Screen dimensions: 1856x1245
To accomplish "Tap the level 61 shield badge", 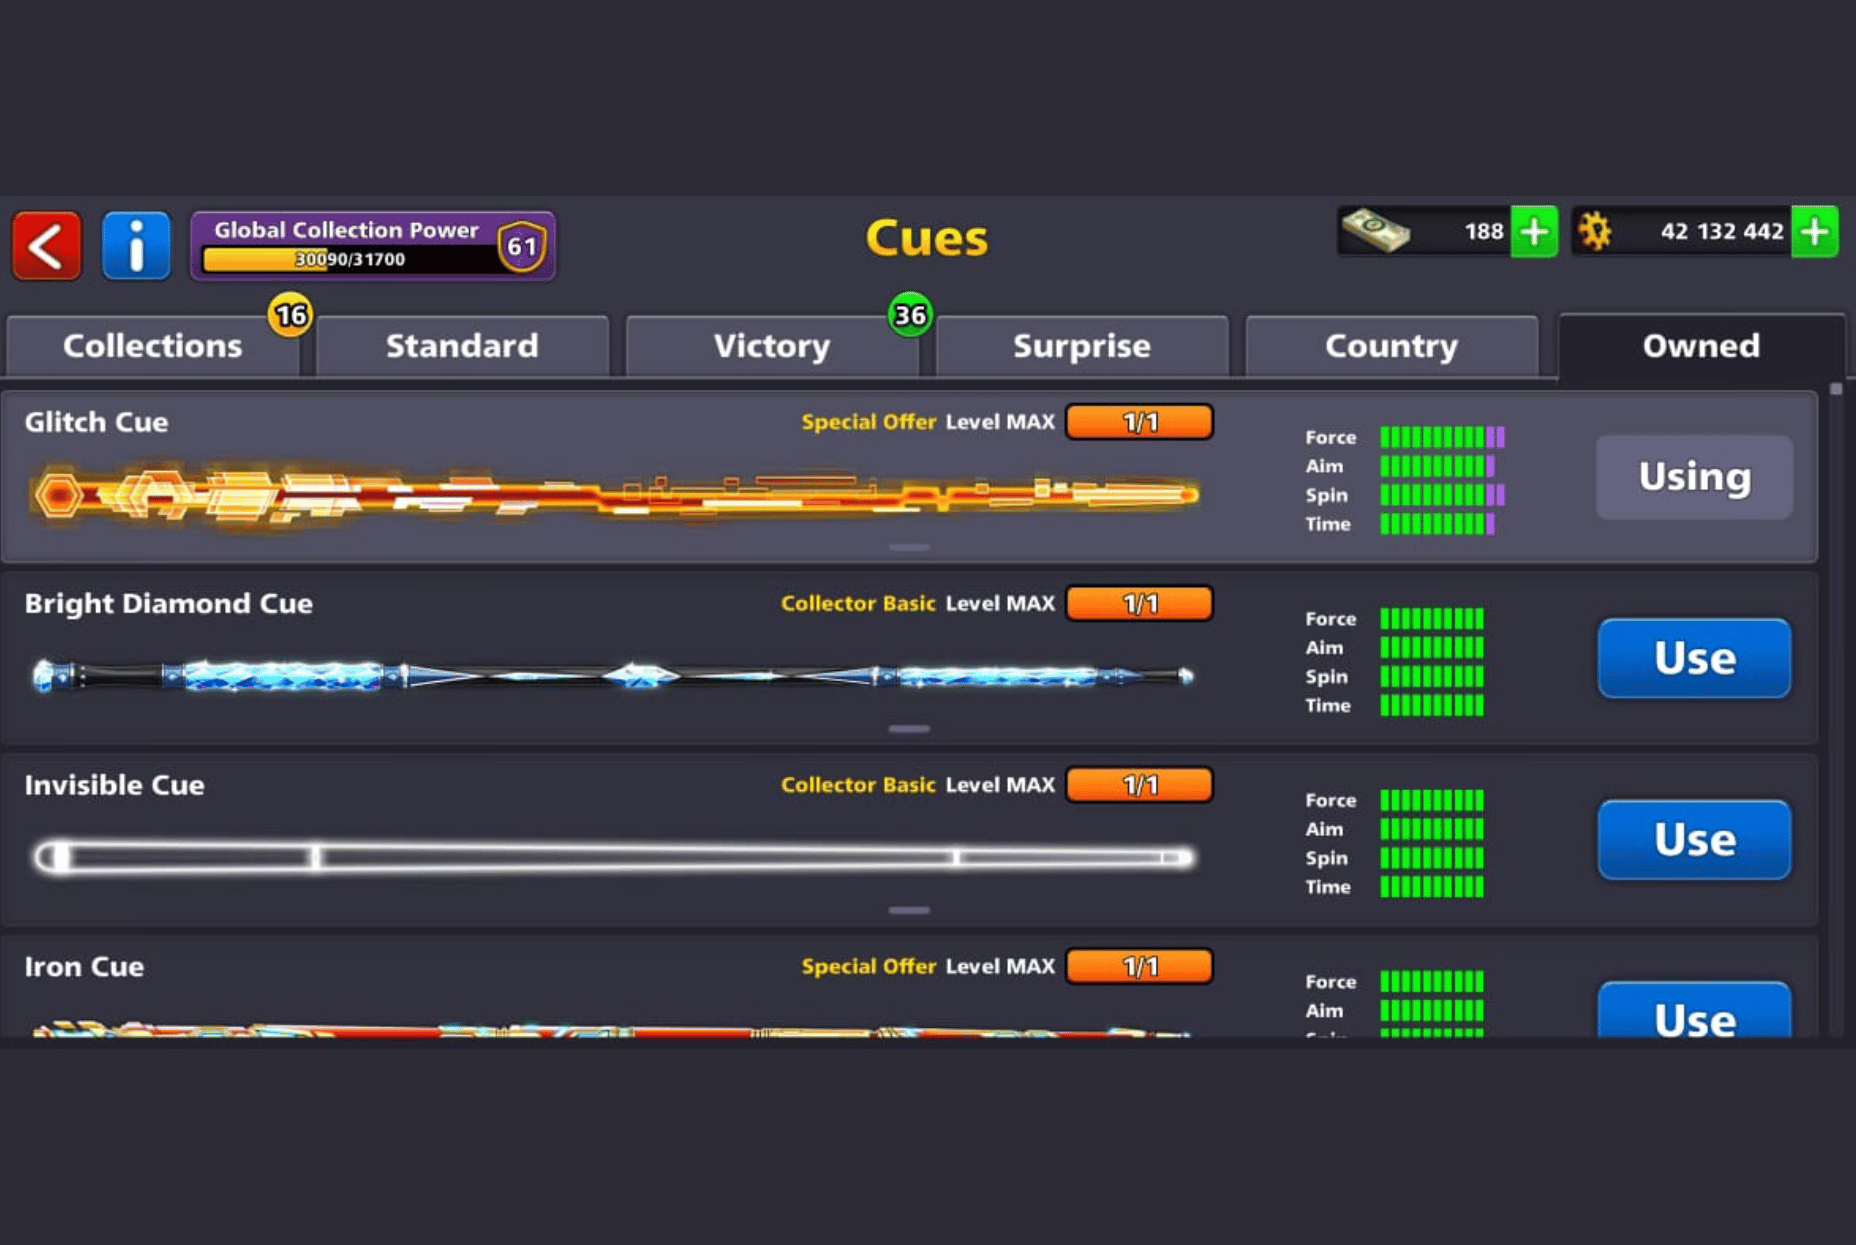I will 522,246.
